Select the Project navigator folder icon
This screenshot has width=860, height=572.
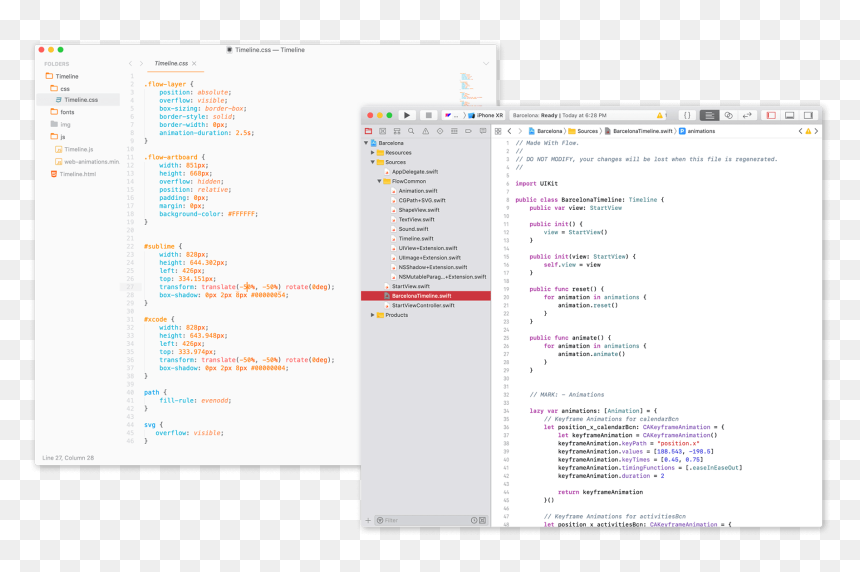coord(369,131)
